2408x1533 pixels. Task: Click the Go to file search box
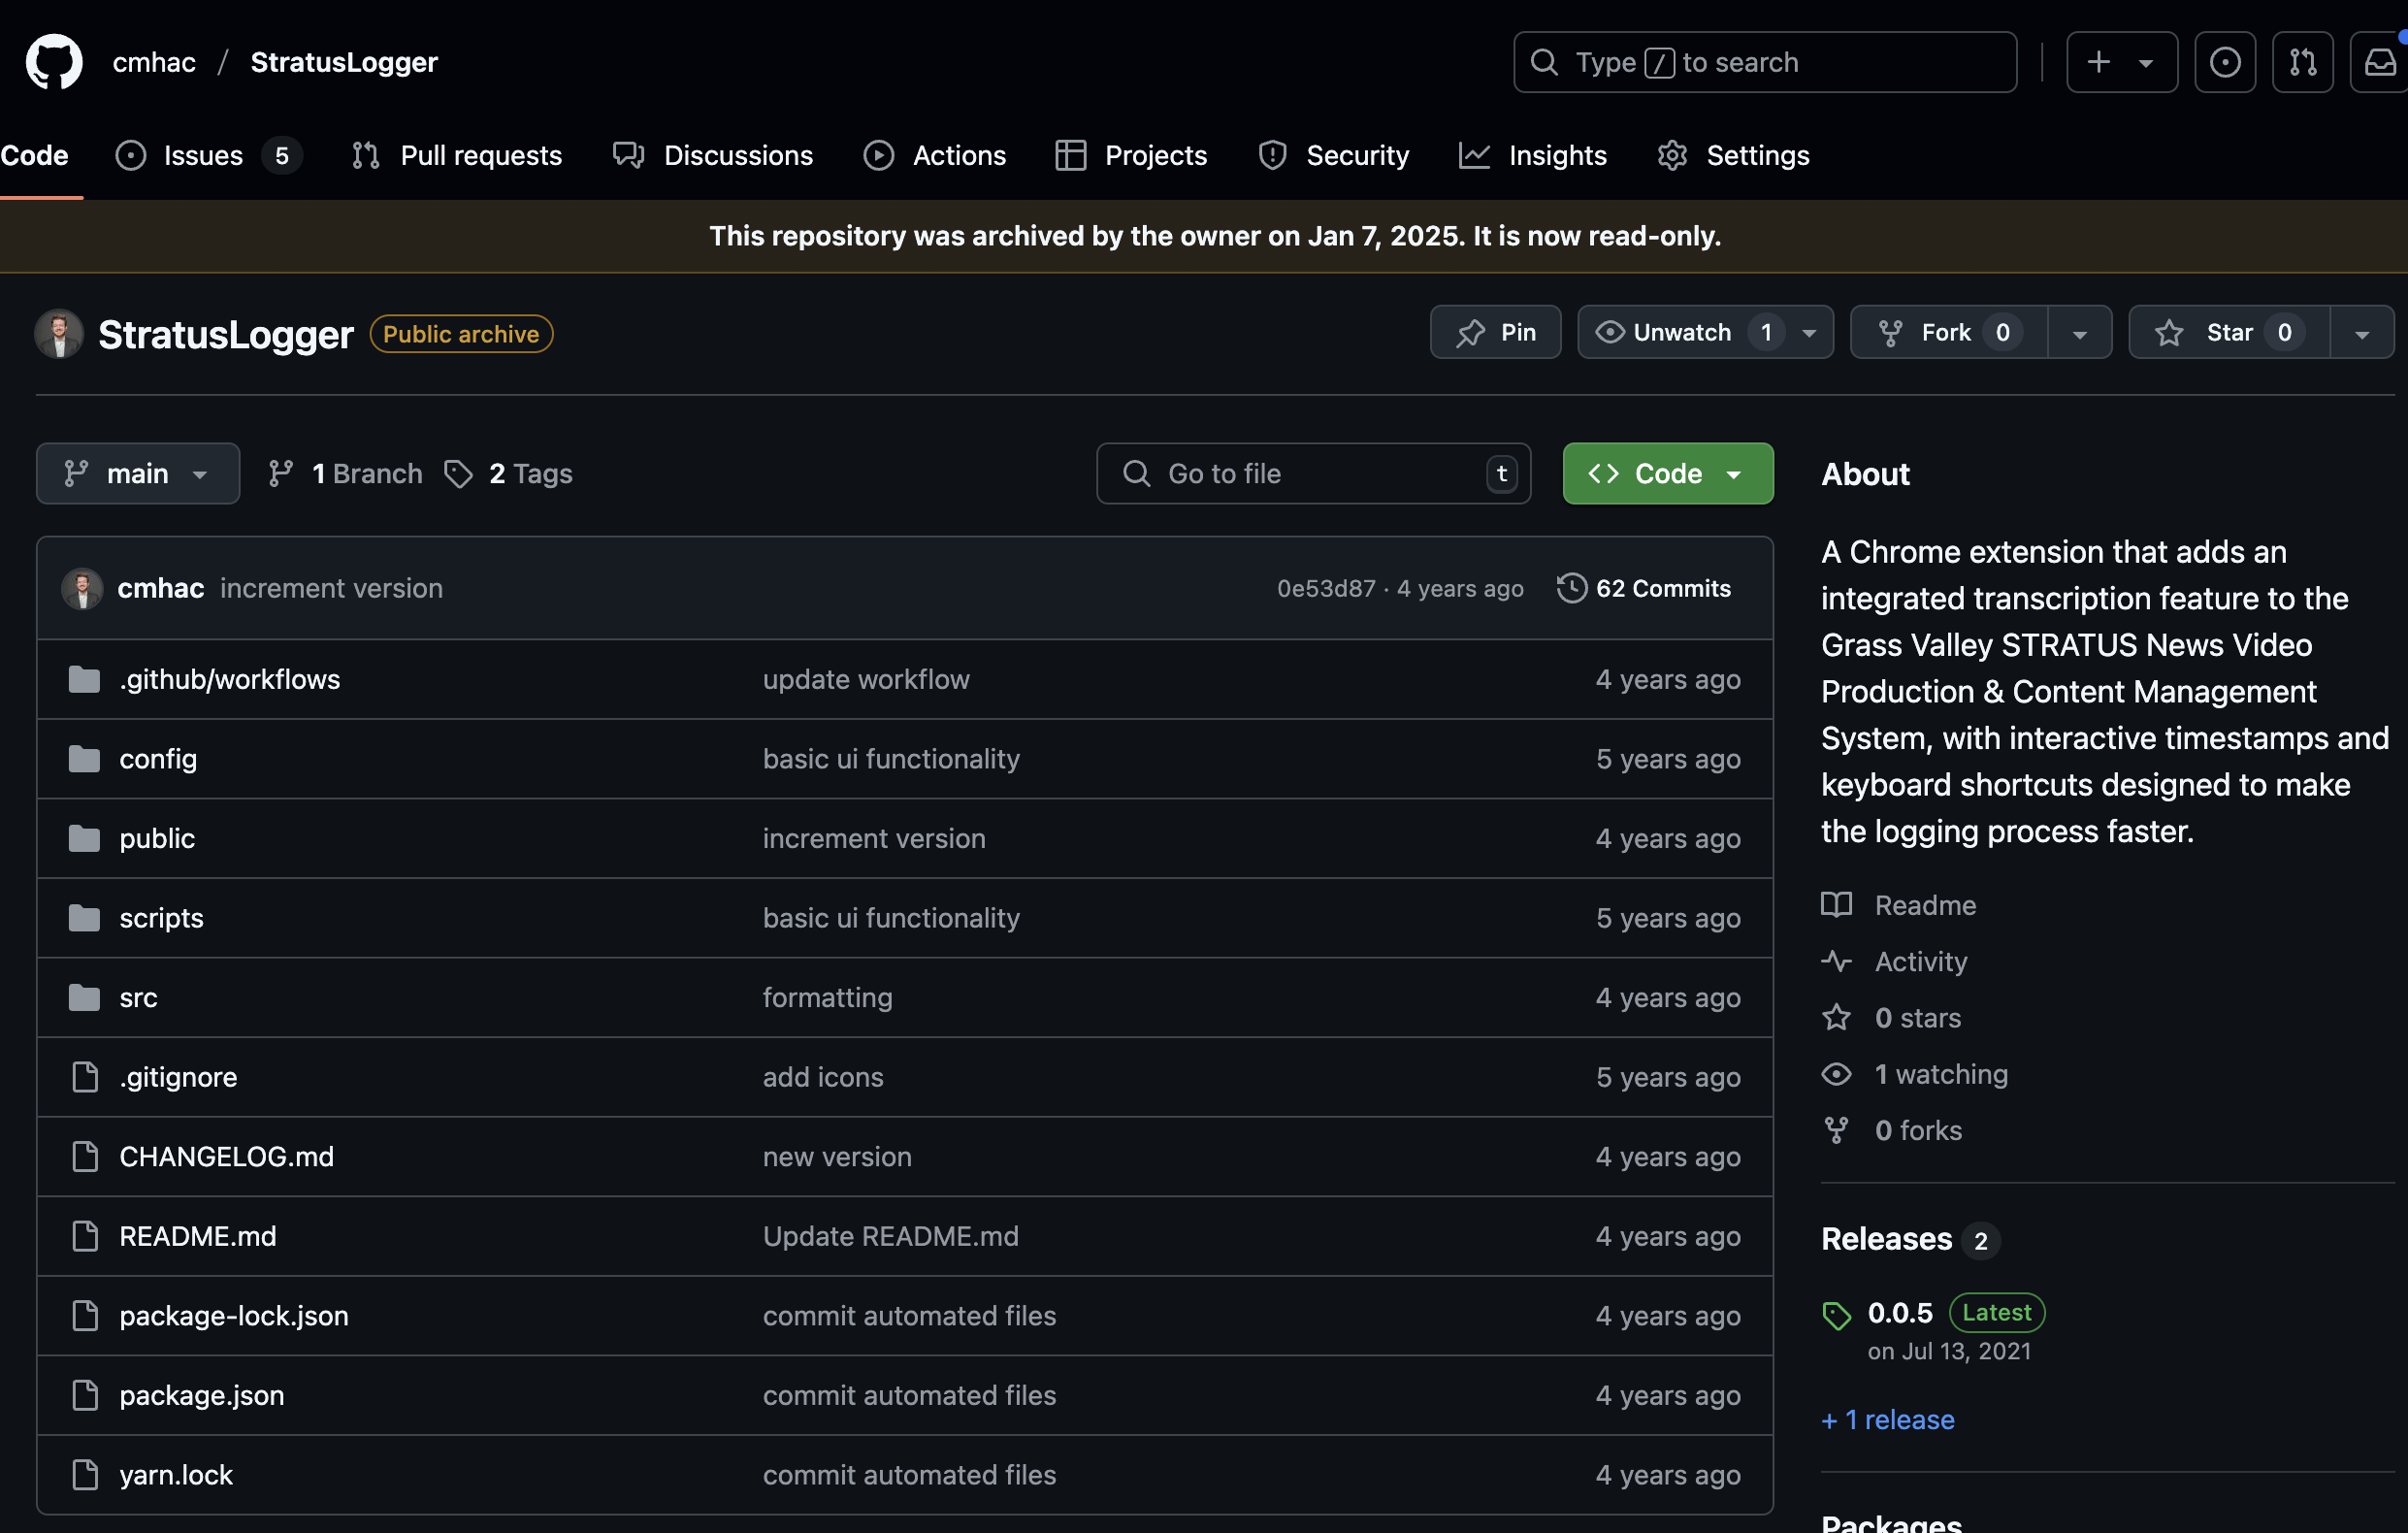coord(1313,473)
